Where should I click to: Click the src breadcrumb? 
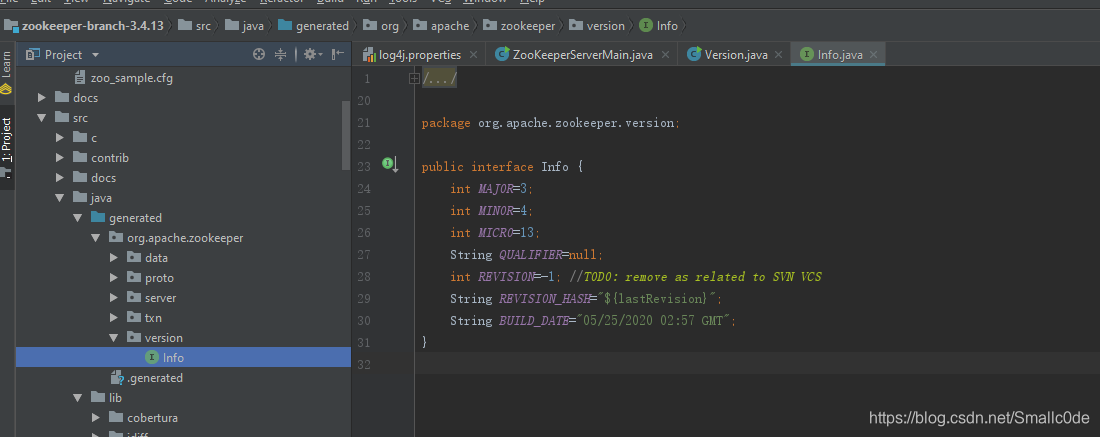[194, 26]
